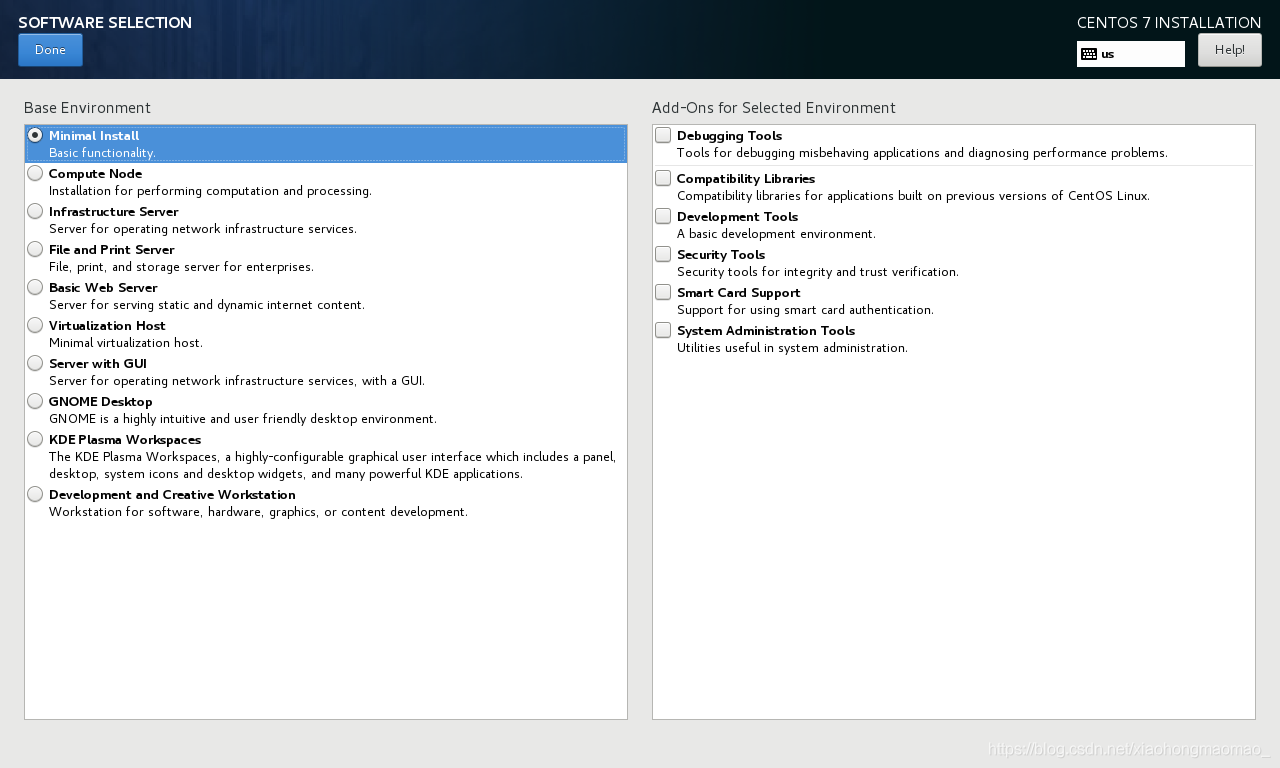Click 'Compatibility libraries for applications built' description
This screenshot has height=768, width=1280.
pos(913,196)
